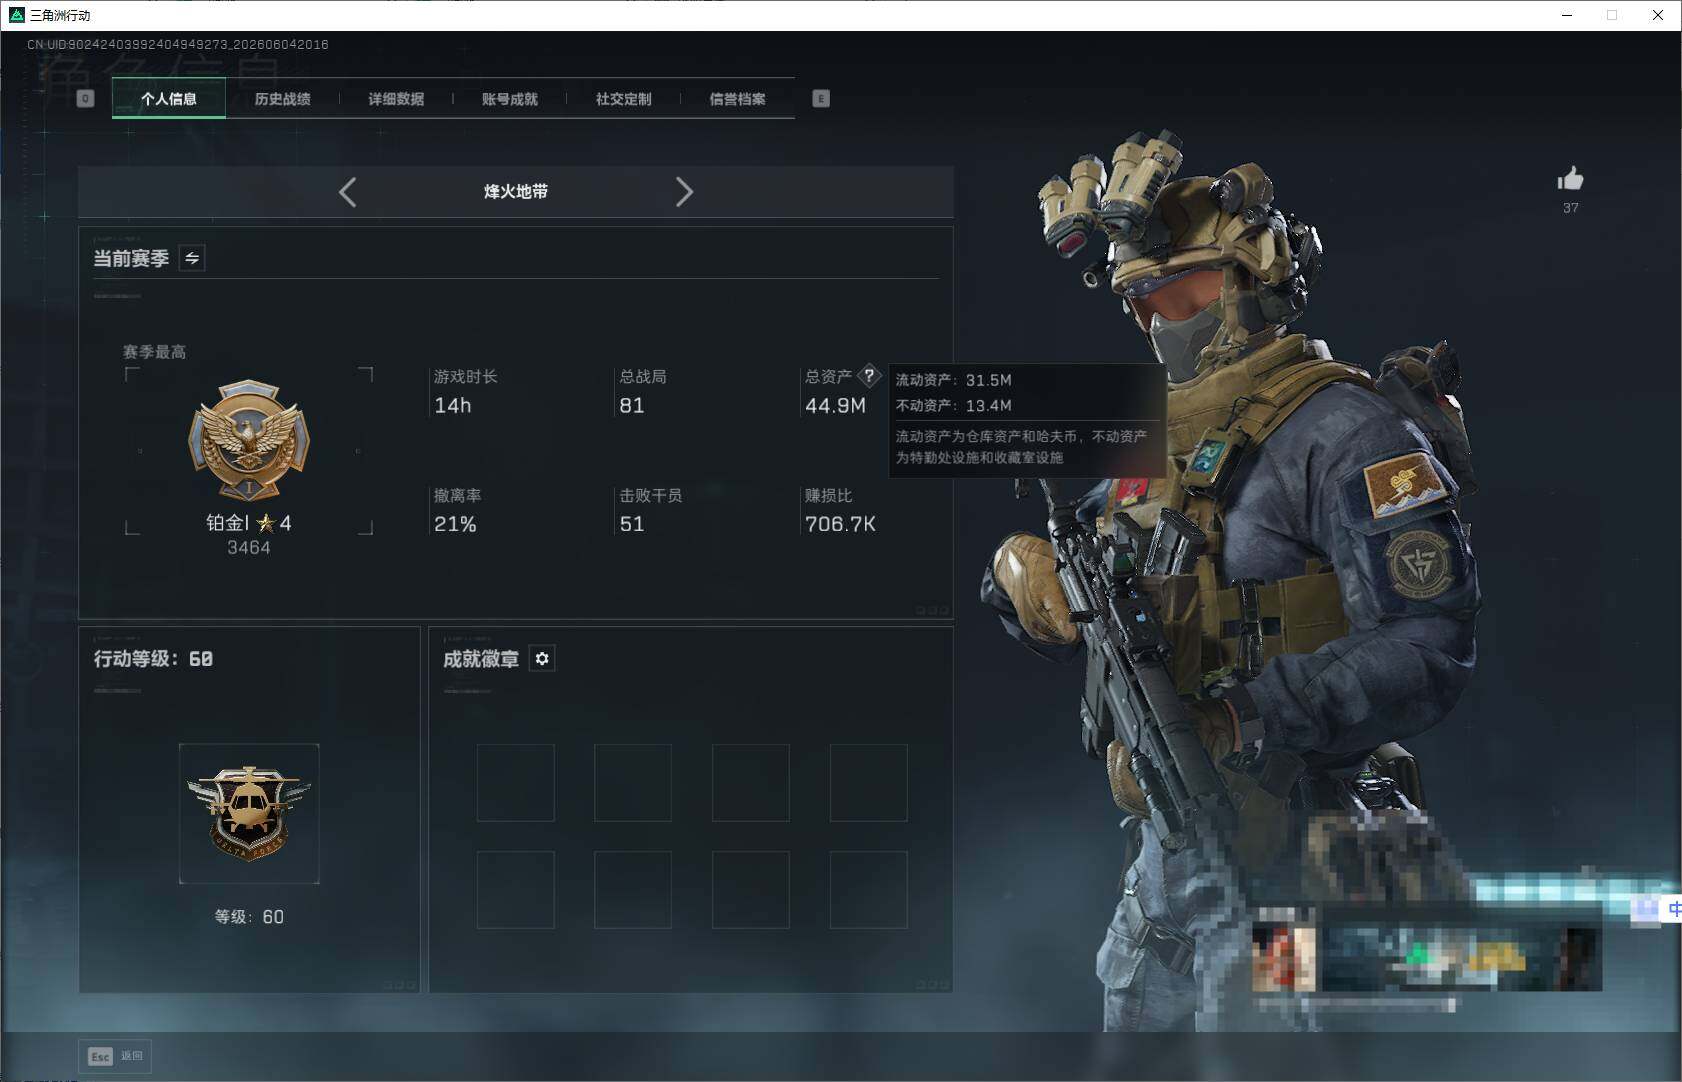
Task: Click the thumbs-up like icon
Action: point(1570,179)
